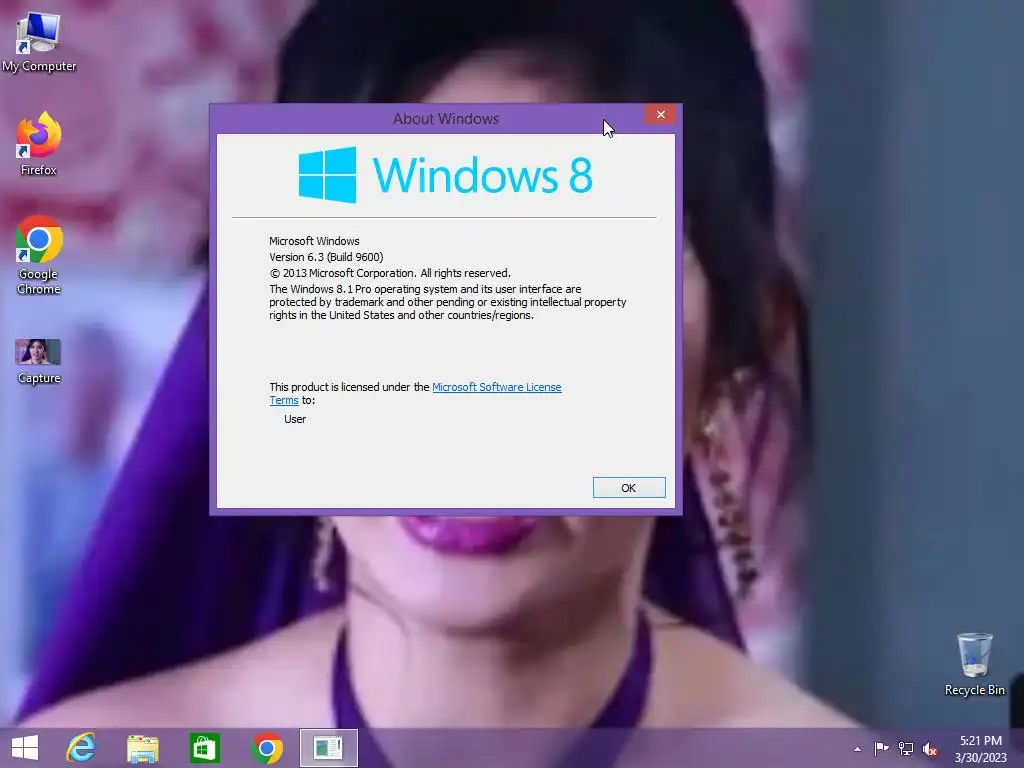Click the About Windows title bar
This screenshot has height=768, width=1024.
[x=446, y=118]
